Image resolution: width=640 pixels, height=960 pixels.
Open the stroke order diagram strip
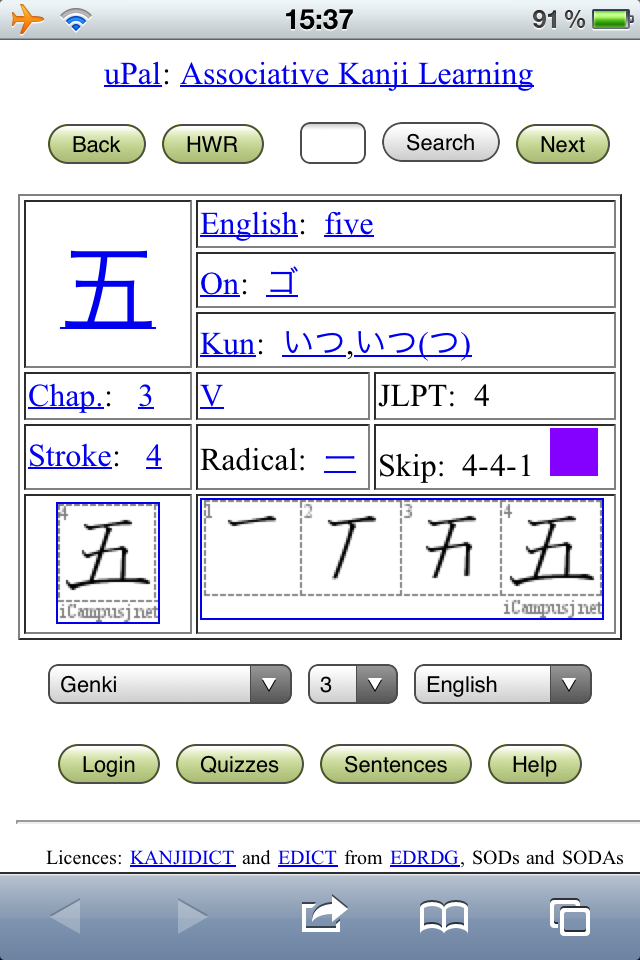click(x=402, y=558)
